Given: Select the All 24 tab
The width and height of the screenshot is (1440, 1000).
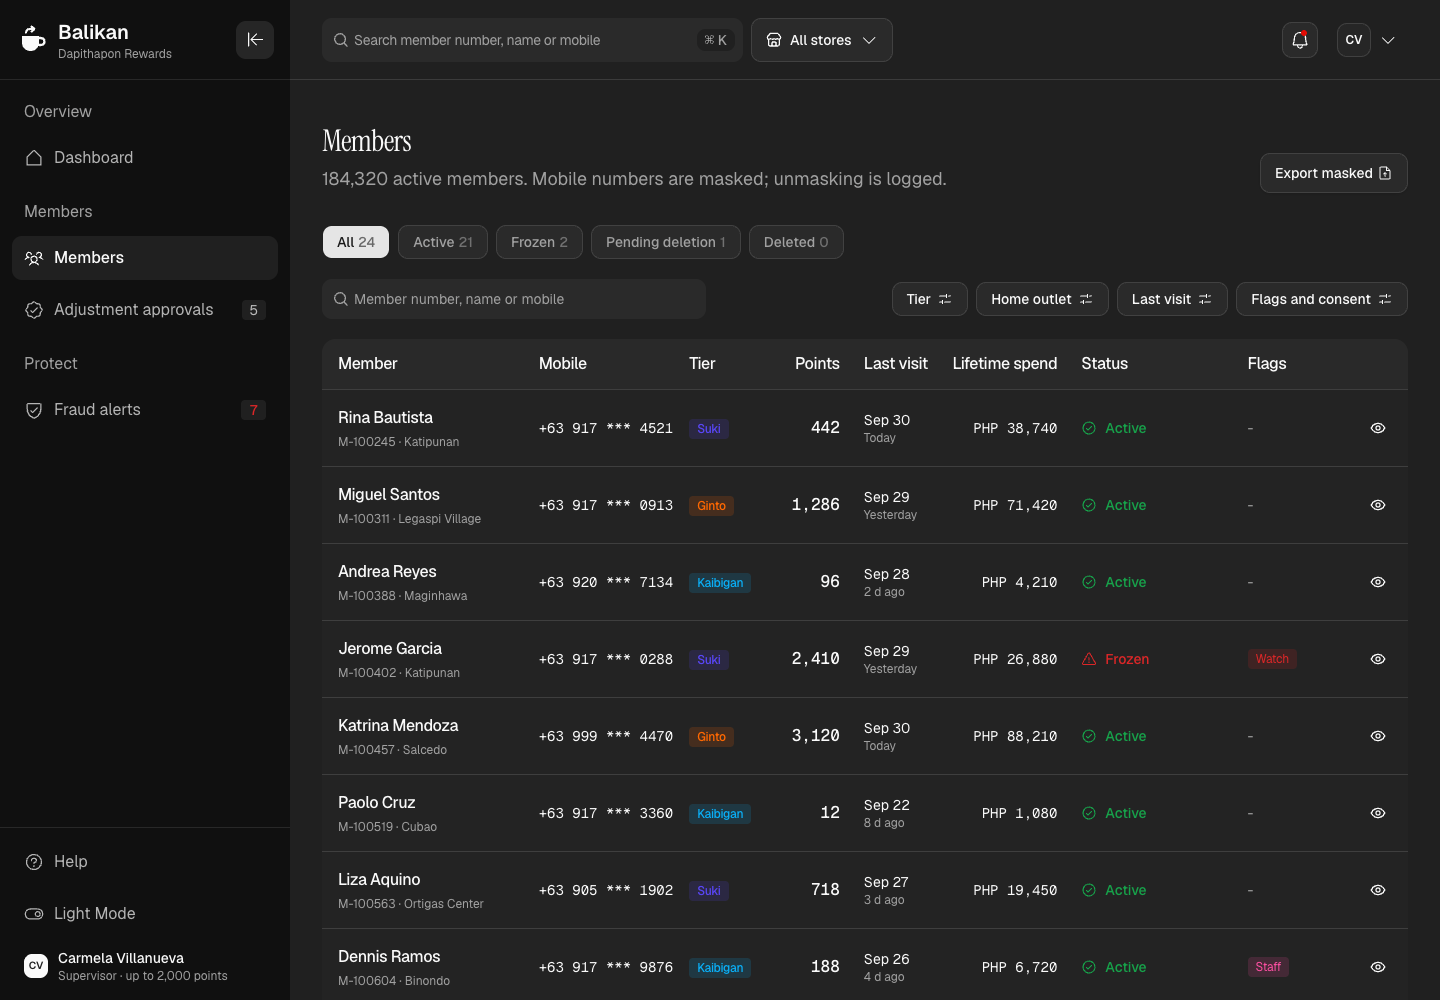Looking at the screenshot, I should 356,242.
